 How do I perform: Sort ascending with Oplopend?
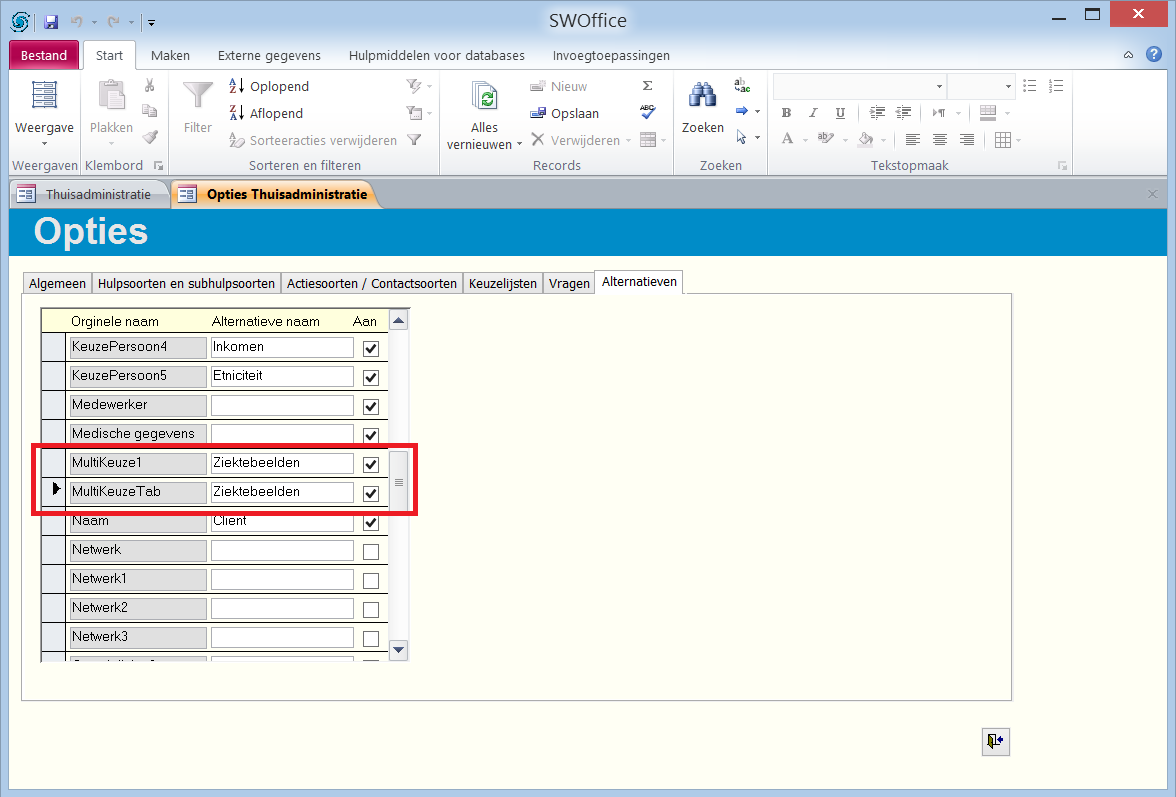click(x=268, y=86)
